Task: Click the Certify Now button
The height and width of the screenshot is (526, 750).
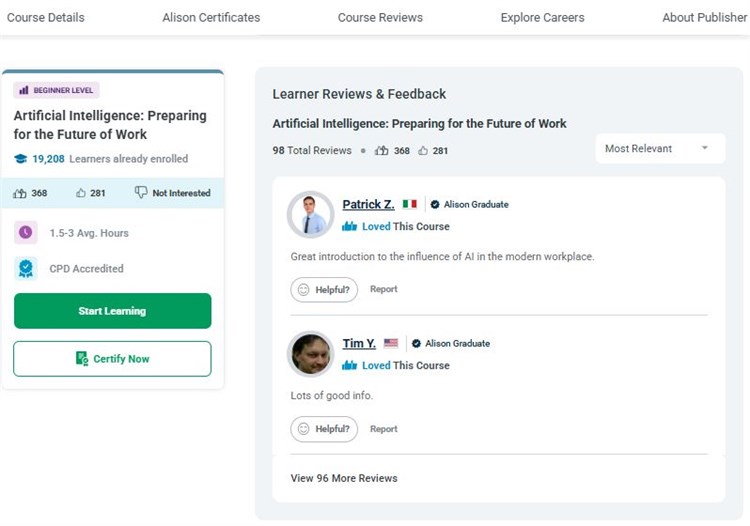Action: pyautogui.click(x=112, y=359)
